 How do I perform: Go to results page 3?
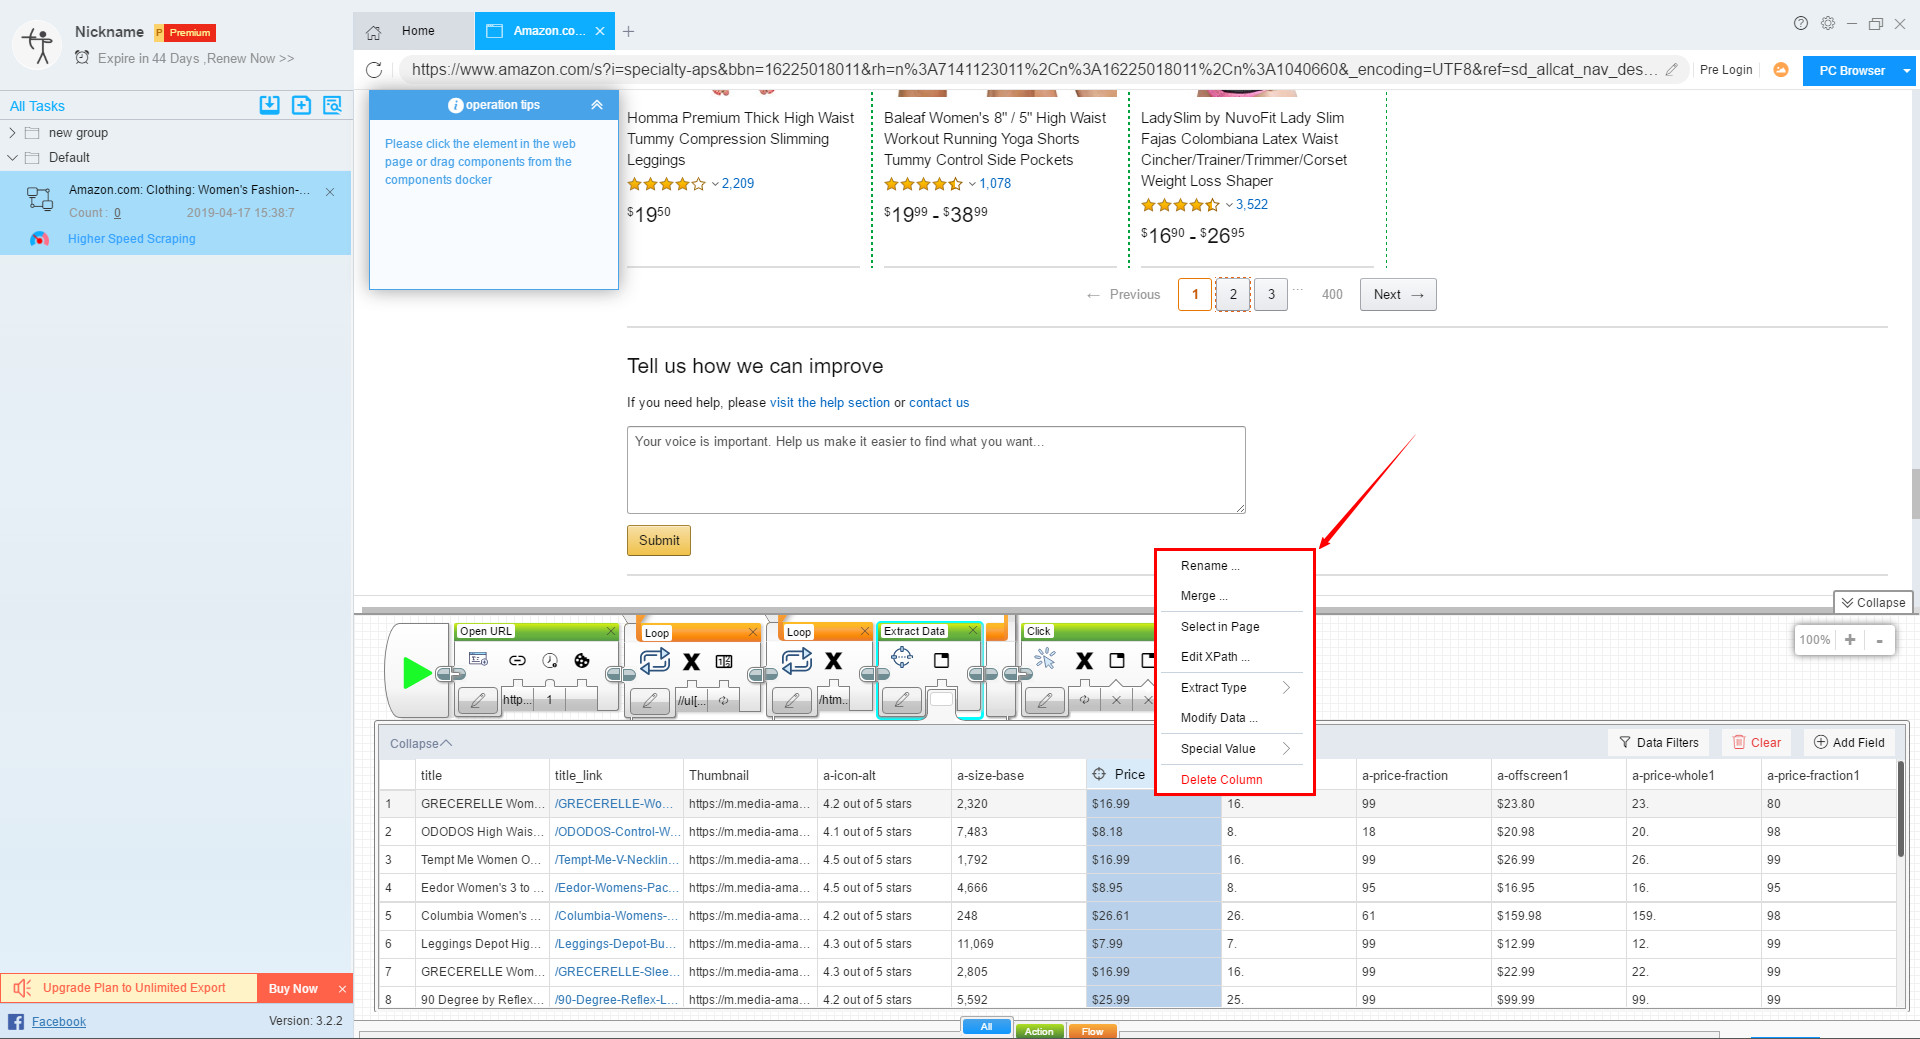pos(1271,295)
